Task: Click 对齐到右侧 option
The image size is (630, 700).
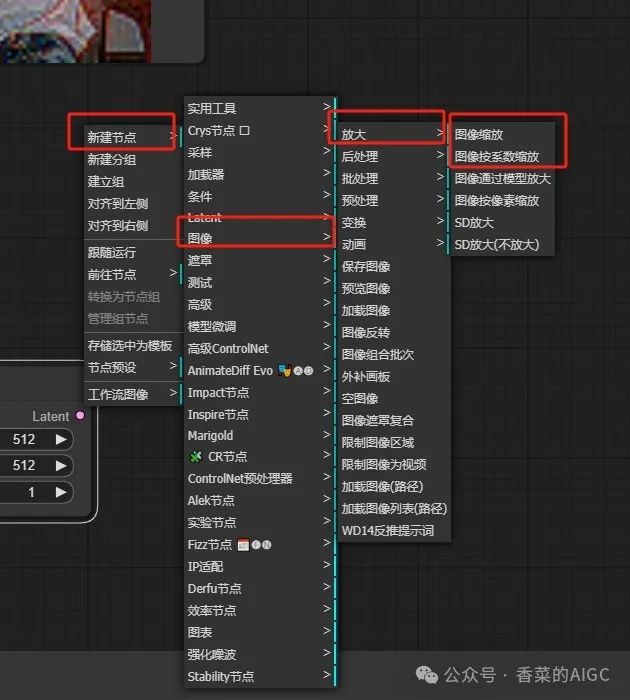Action: pos(133,225)
